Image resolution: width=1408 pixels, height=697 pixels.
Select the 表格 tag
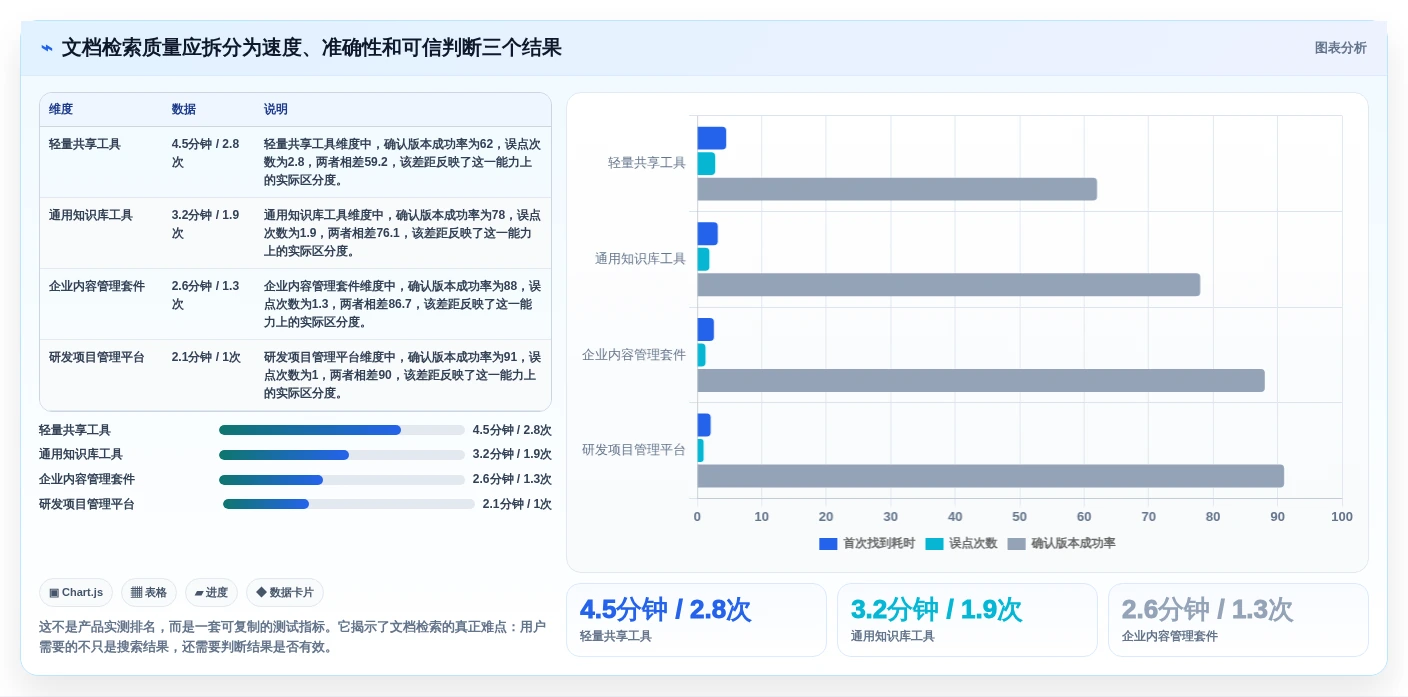tap(149, 592)
